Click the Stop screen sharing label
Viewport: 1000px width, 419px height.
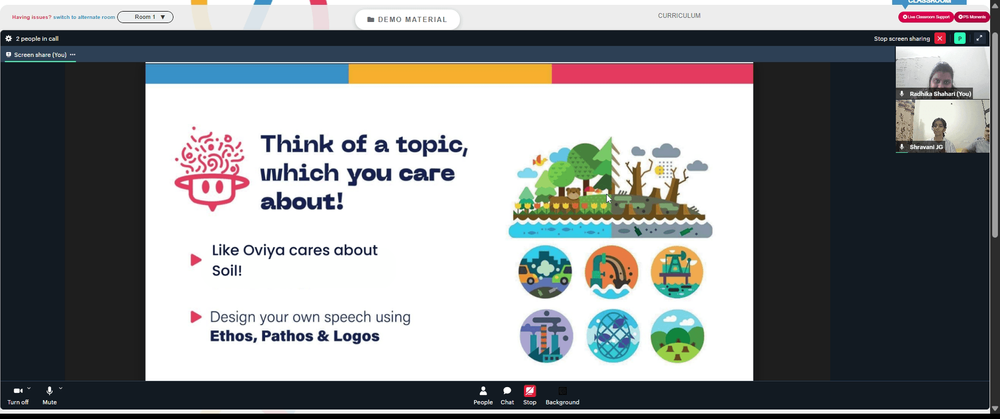902,39
